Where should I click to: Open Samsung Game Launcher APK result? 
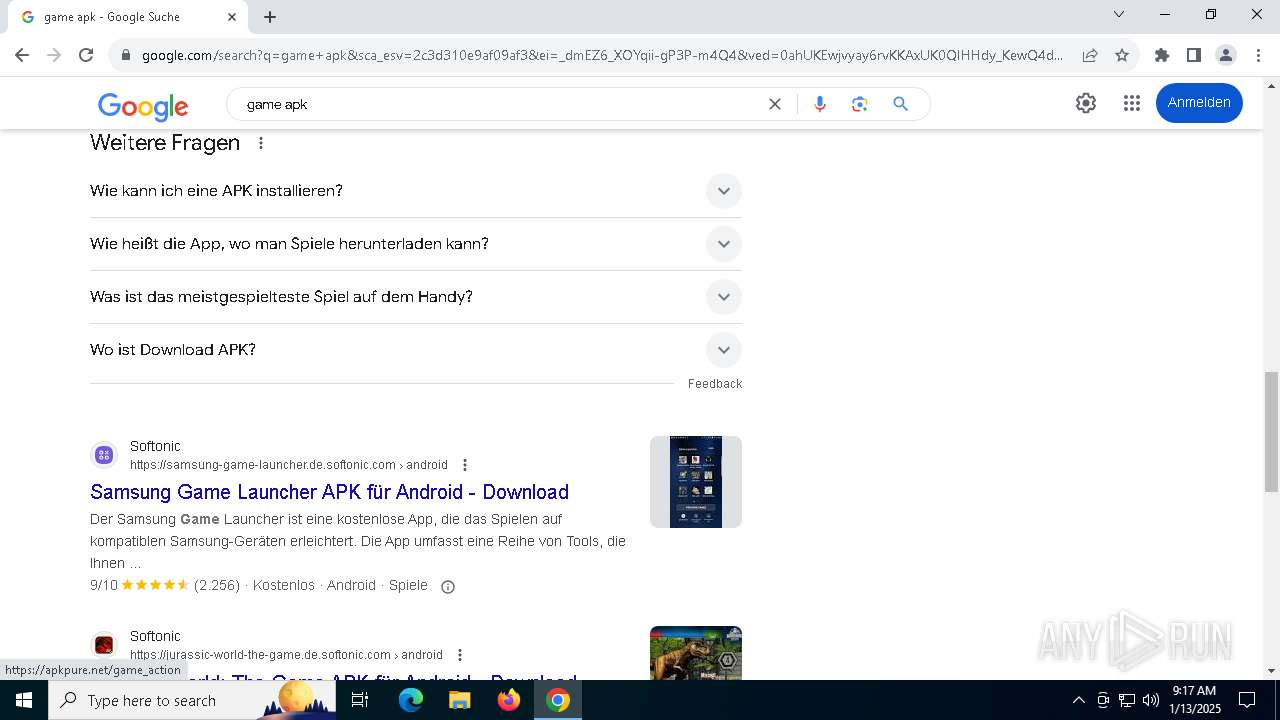329,492
